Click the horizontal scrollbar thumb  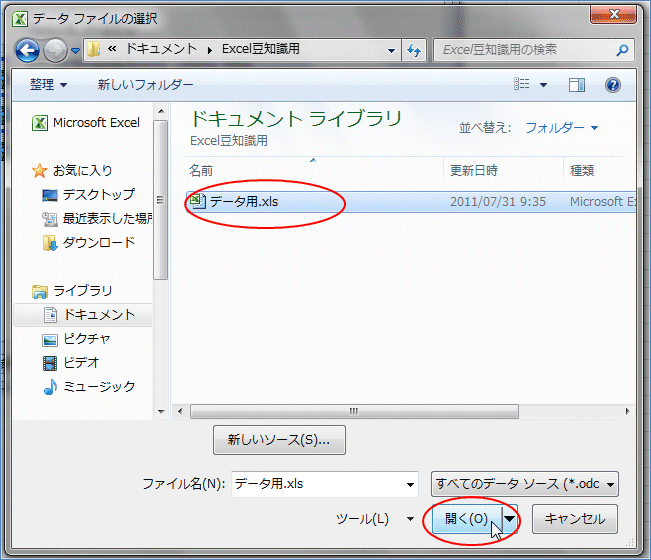354,411
